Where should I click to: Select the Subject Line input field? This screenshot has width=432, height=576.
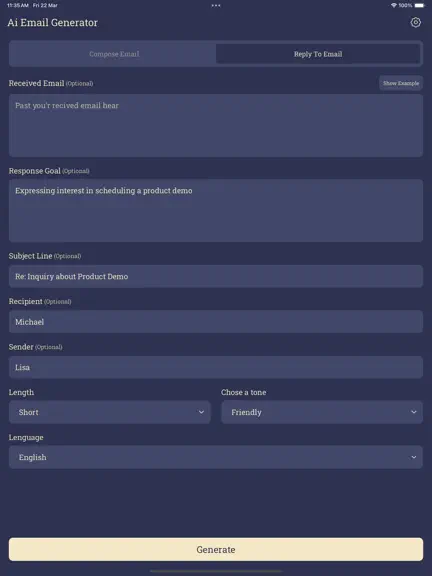(x=216, y=276)
